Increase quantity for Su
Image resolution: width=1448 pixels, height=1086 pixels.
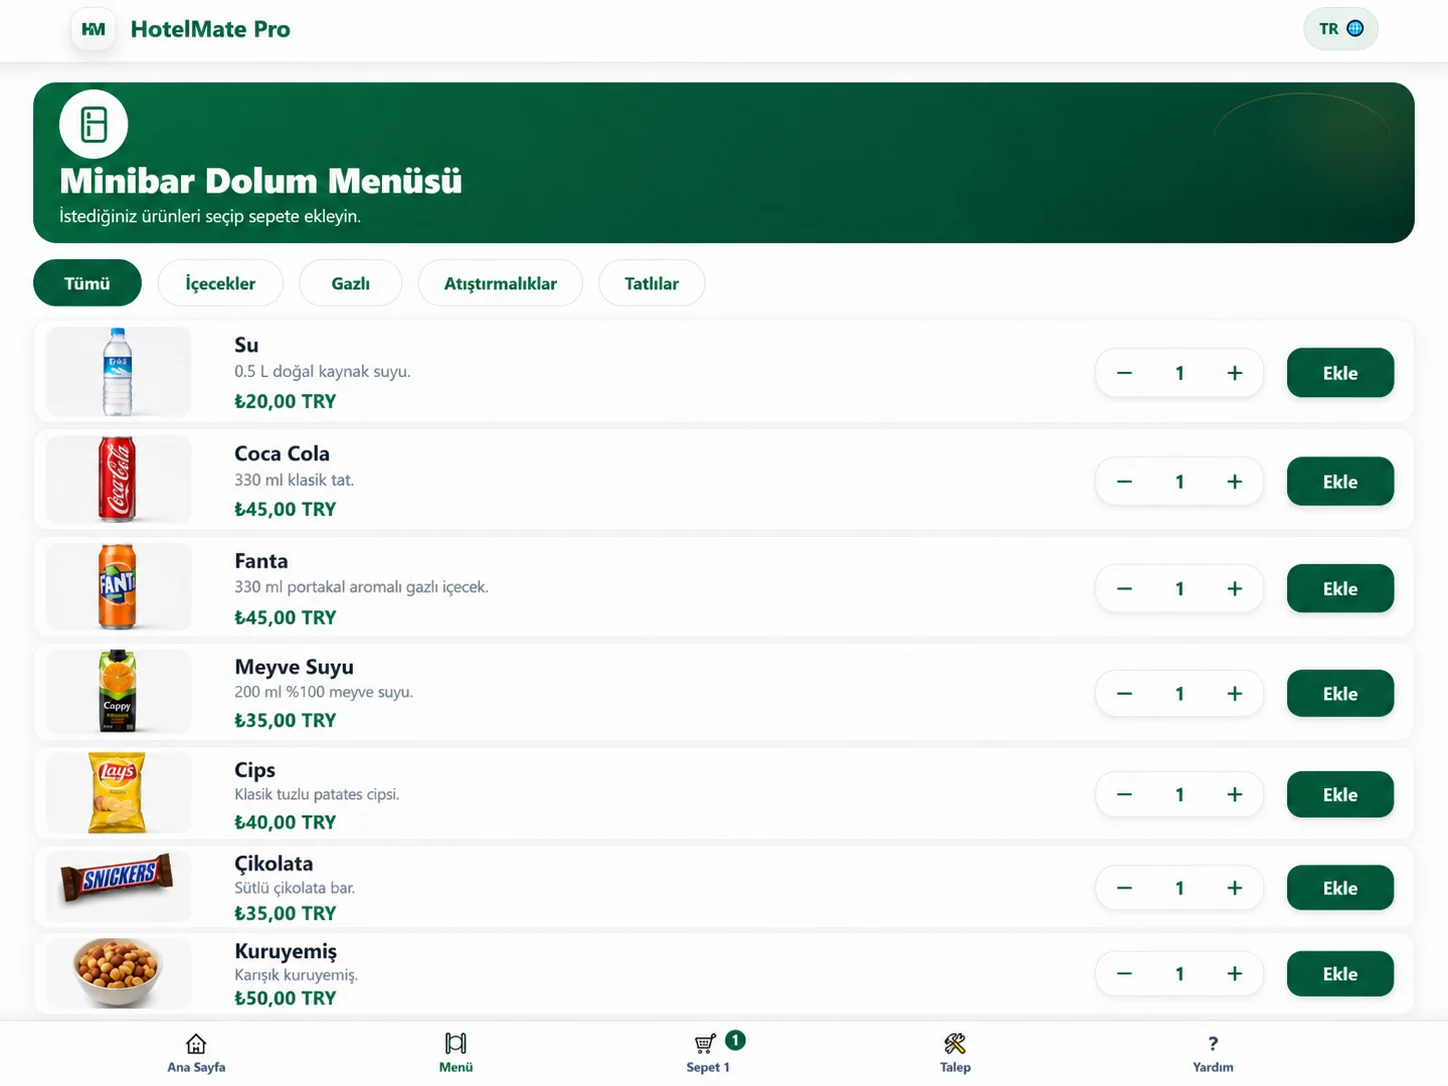point(1235,373)
